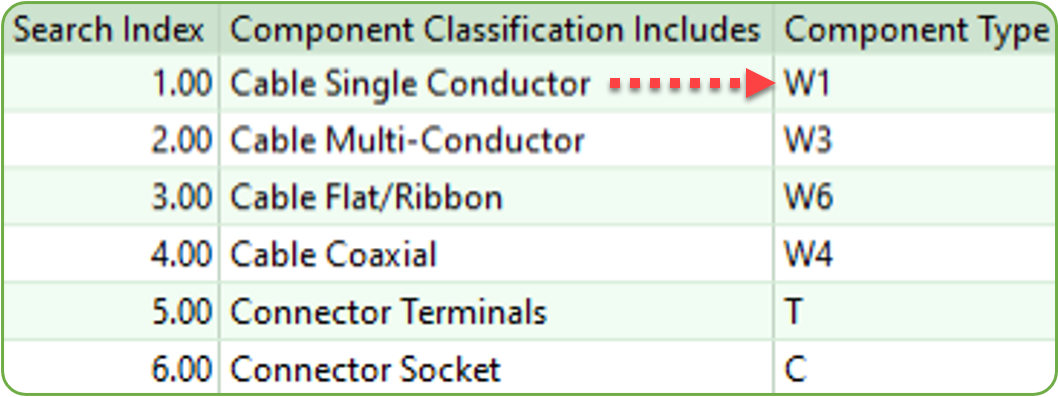1058x397 pixels.
Task: Click the C component type cell
Action: pyautogui.click(x=914, y=368)
